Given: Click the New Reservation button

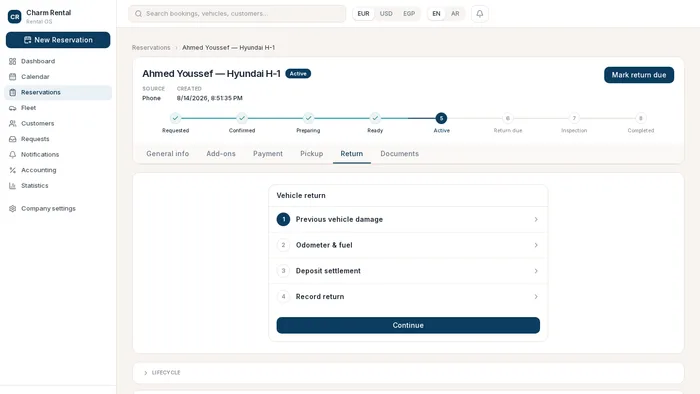Looking at the screenshot, I should point(58,40).
